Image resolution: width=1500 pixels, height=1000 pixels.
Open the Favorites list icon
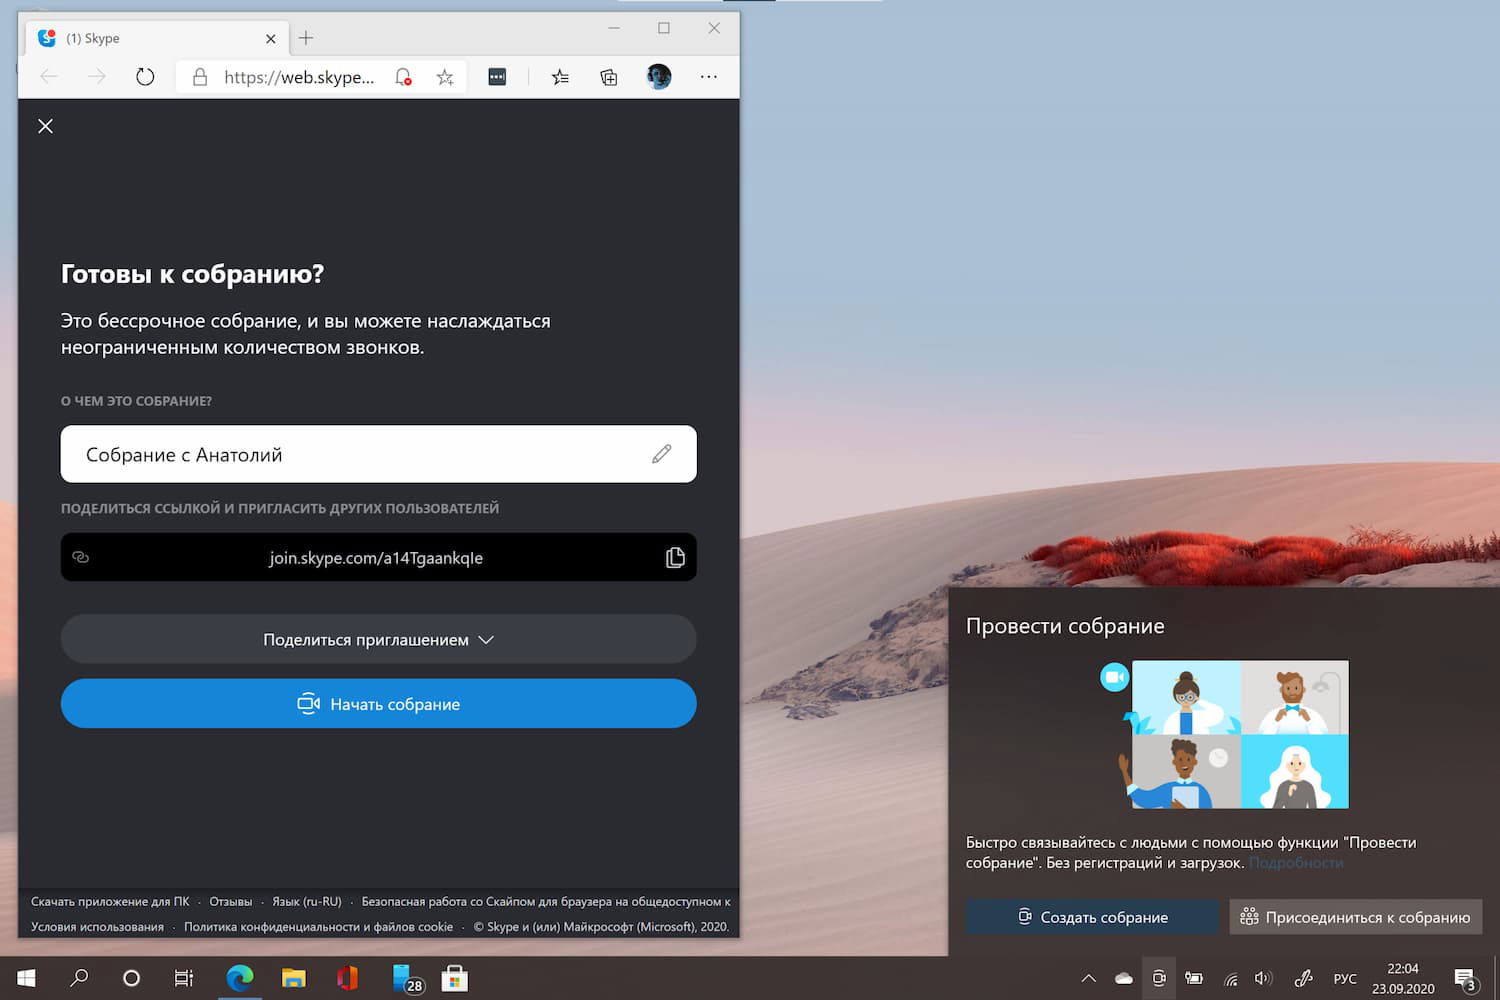click(560, 77)
